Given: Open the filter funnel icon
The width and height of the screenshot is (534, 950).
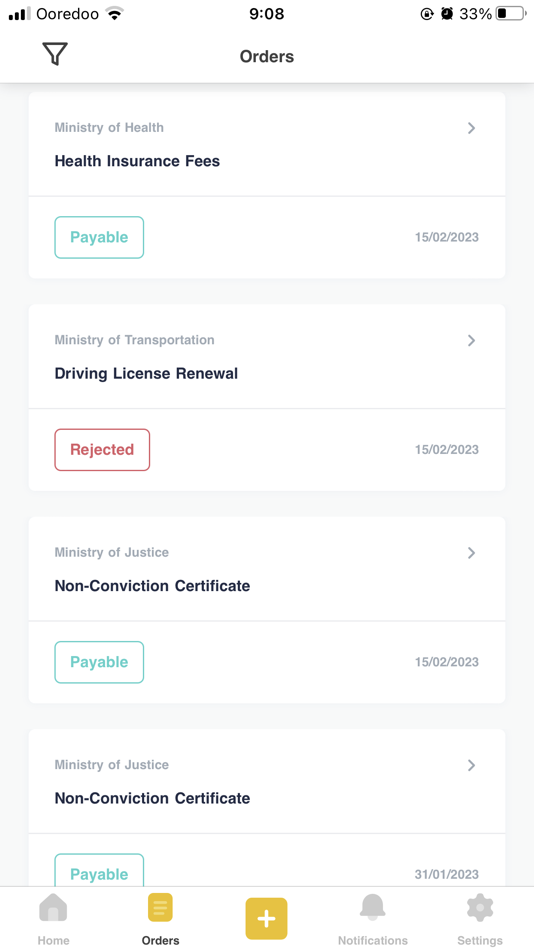Looking at the screenshot, I should point(55,55).
